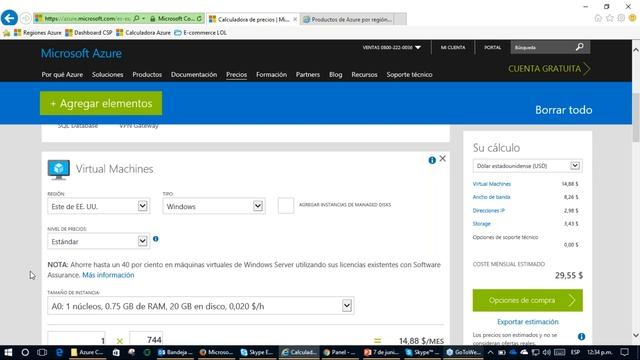Screen dimensions: 640x360
Task: Click the smiley feedback icon
Action: click(632, 18)
